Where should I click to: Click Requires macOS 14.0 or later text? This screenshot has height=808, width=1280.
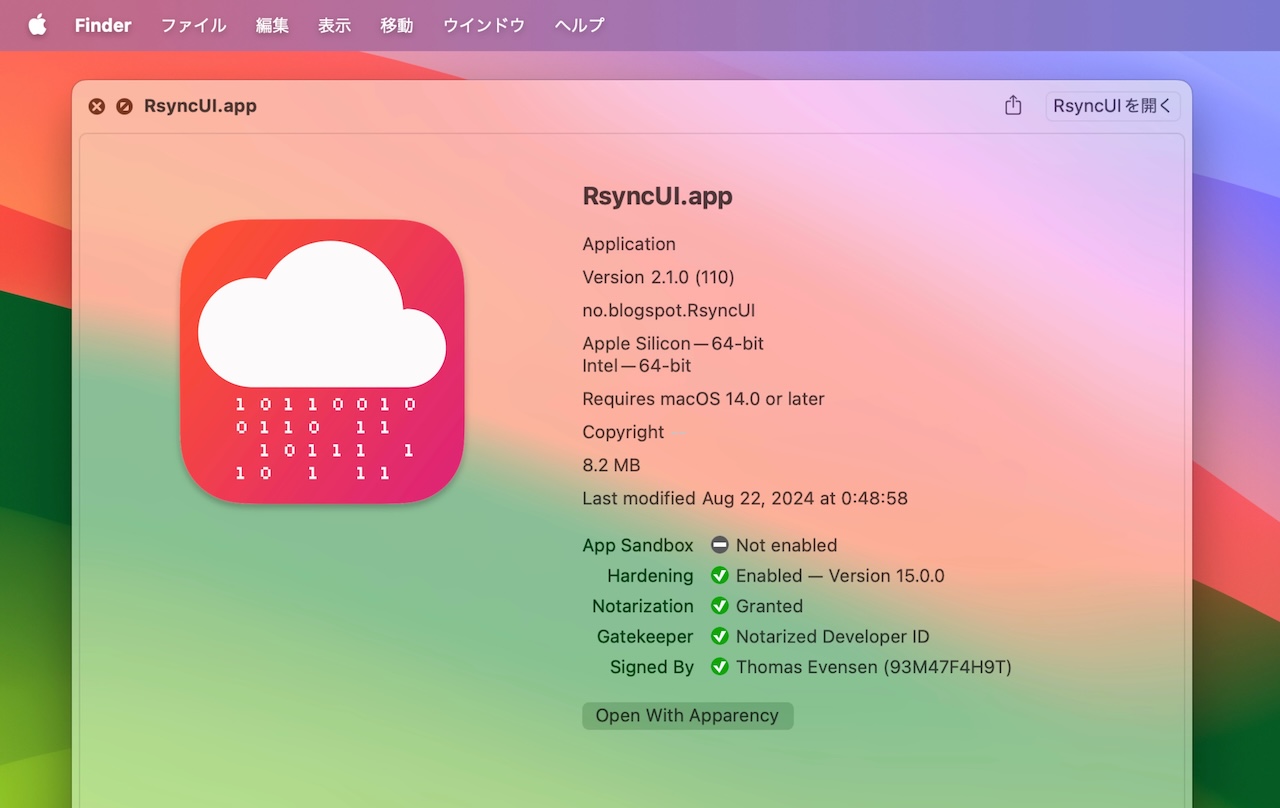pos(704,399)
